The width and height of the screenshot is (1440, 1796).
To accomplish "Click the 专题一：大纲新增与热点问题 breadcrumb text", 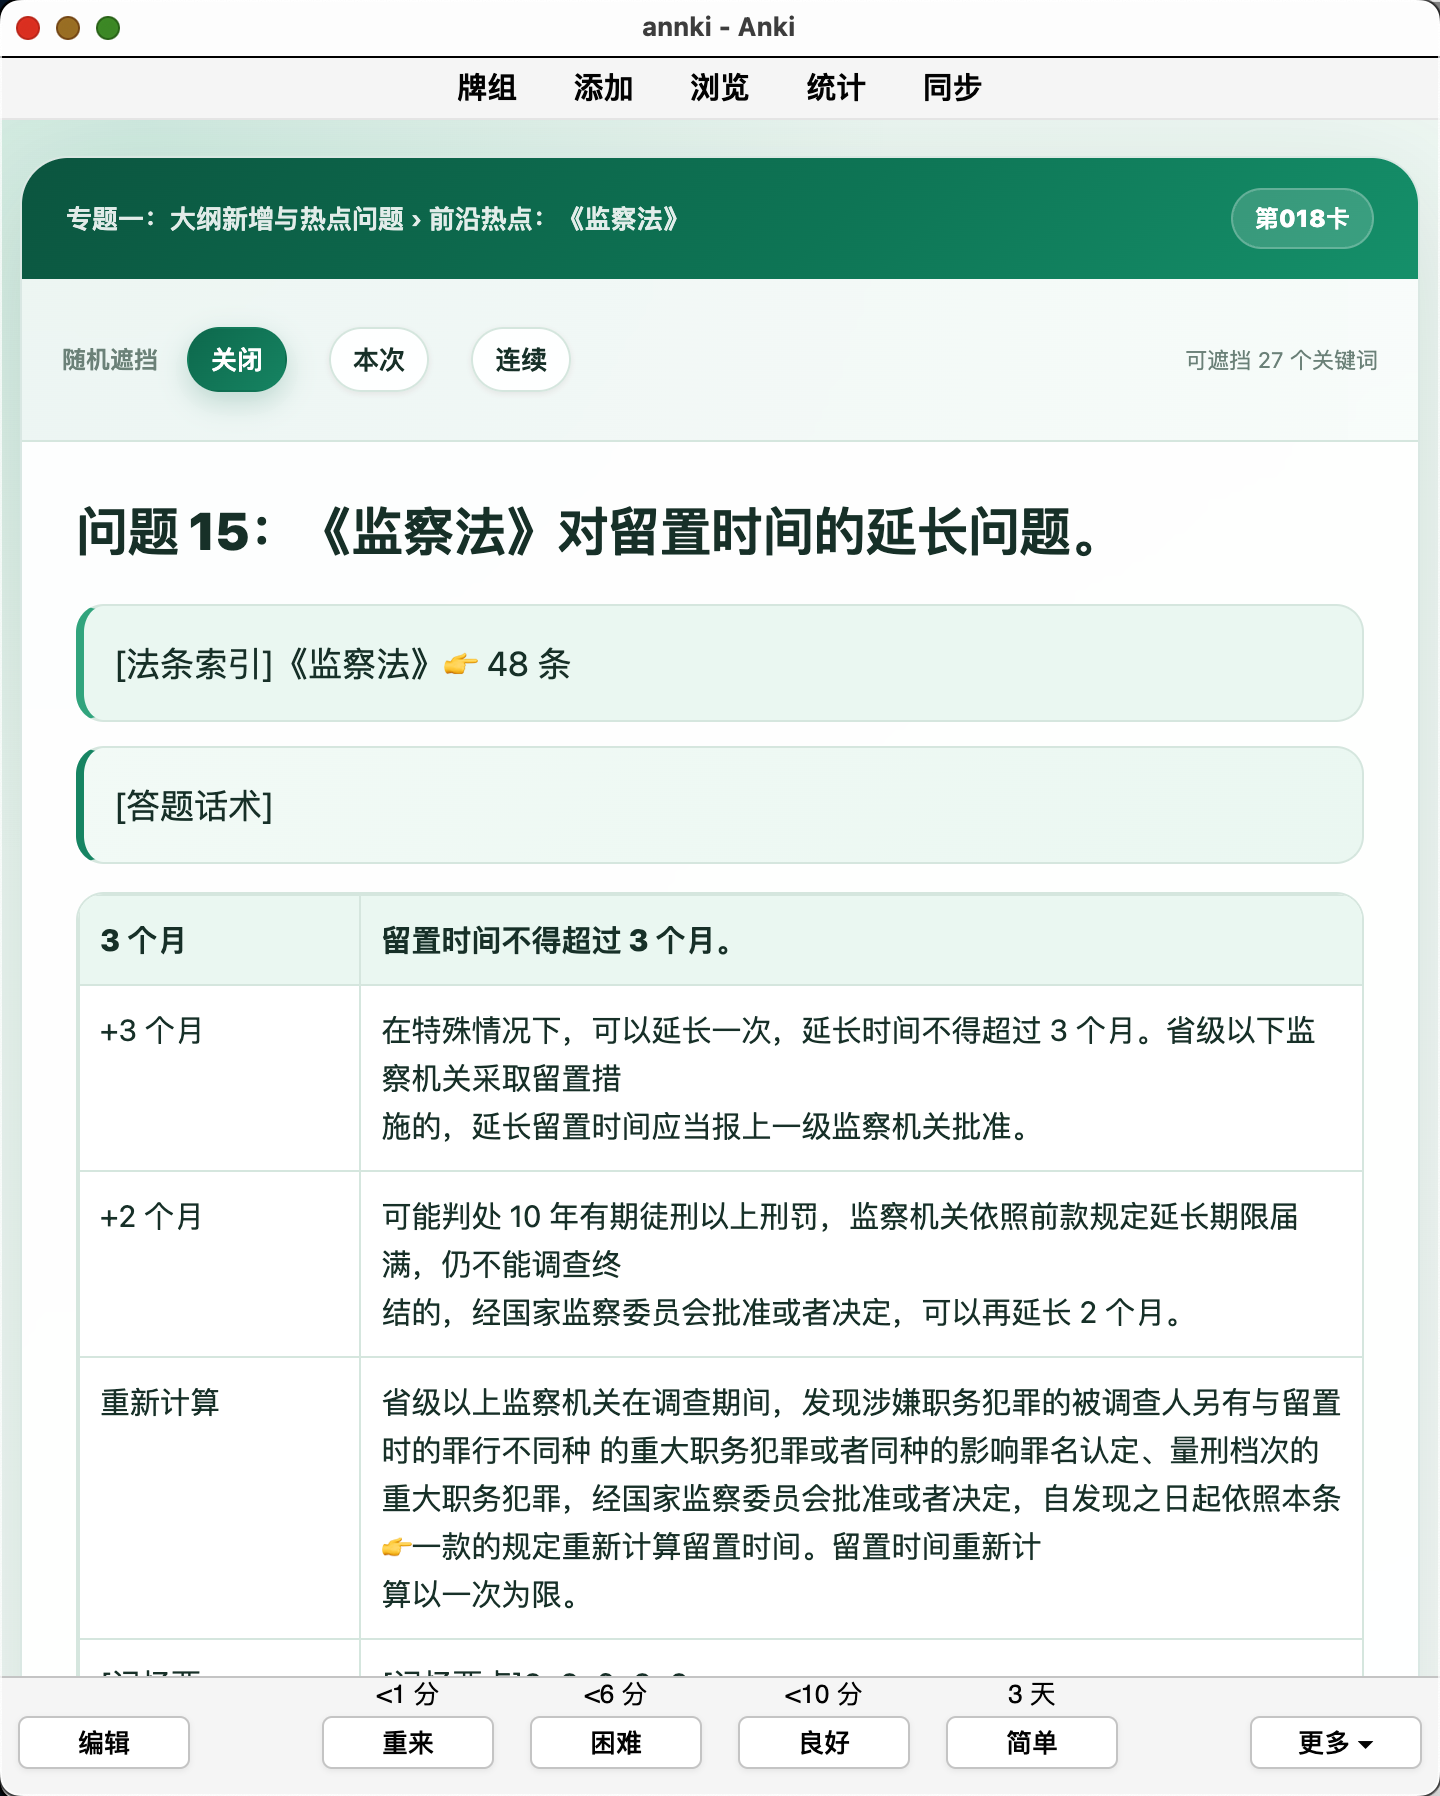I will click(x=235, y=218).
